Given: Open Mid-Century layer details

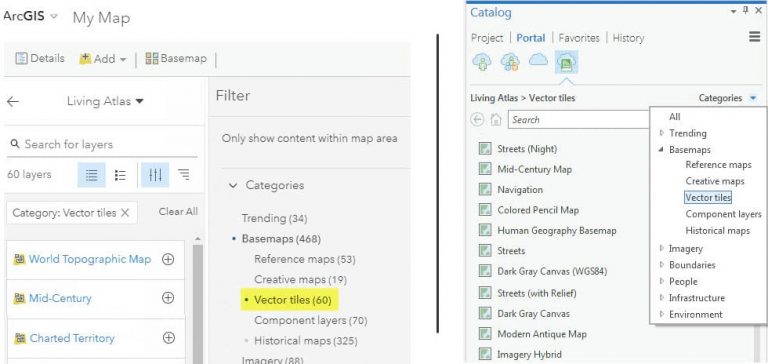Looking at the screenshot, I should pyautogui.click(x=60, y=298).
